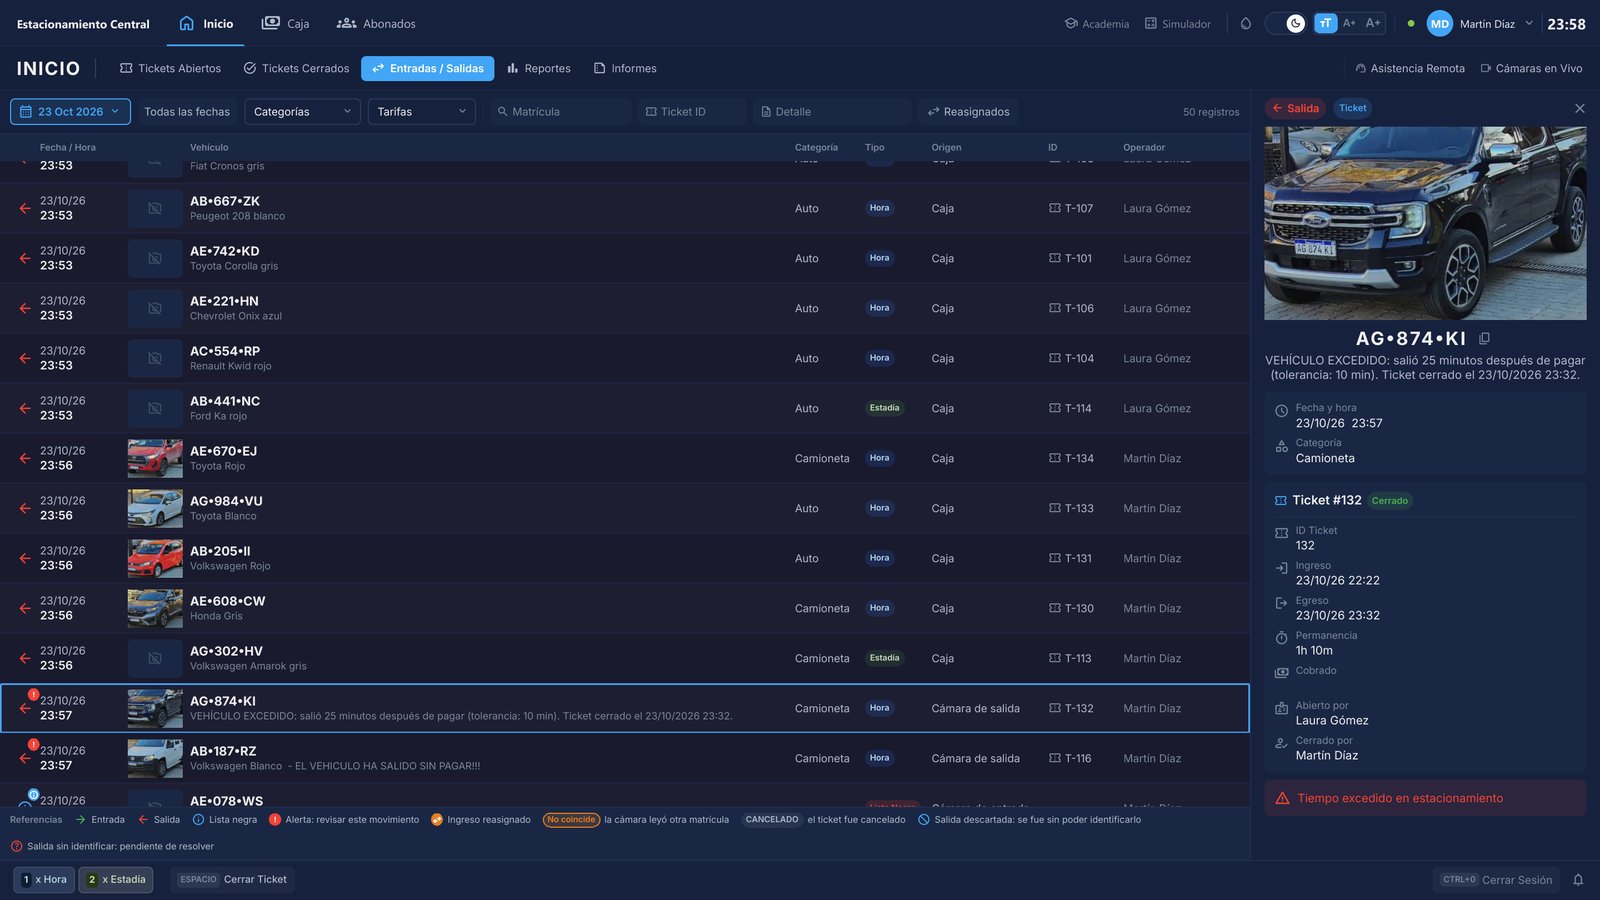Viewport: 1600px width, 900px height.
Task: Open Cámaras en Vivo
Action: coord(1531,68)
